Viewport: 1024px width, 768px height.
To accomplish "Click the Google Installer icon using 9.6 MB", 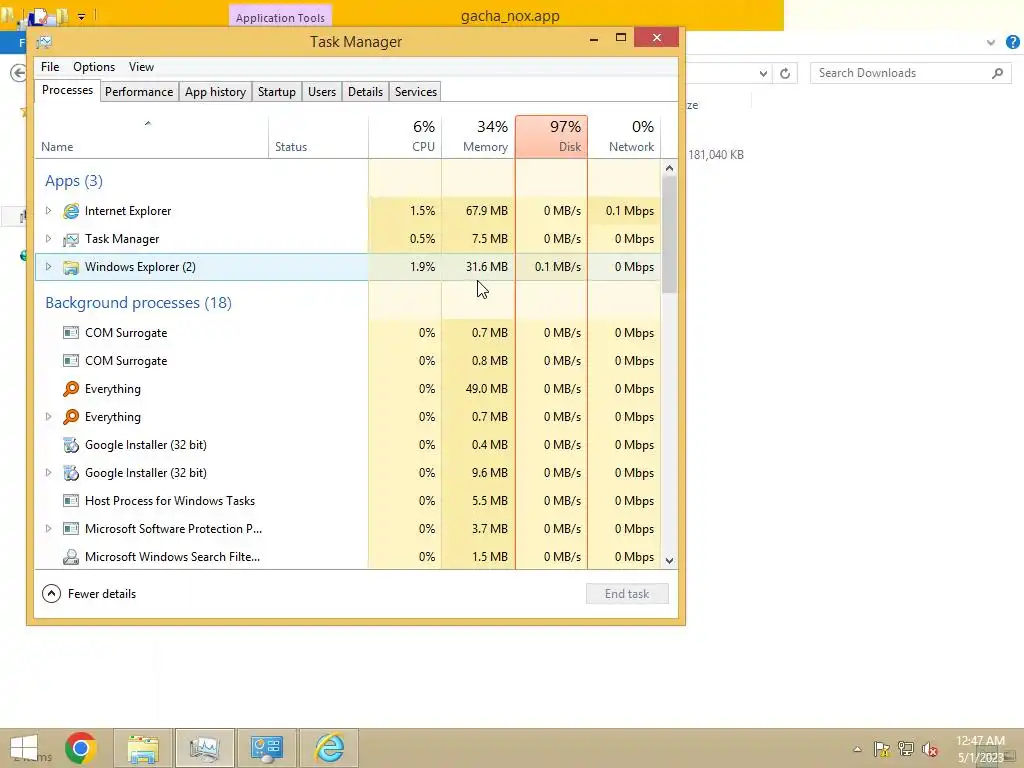I will (x=71, y=473).
